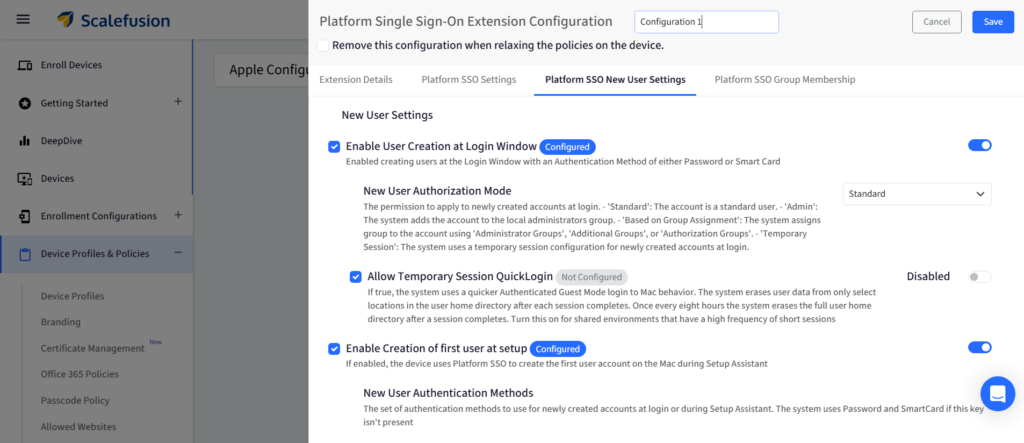
Task: Click the configuration name input field
Action: (x=706, y=22)
